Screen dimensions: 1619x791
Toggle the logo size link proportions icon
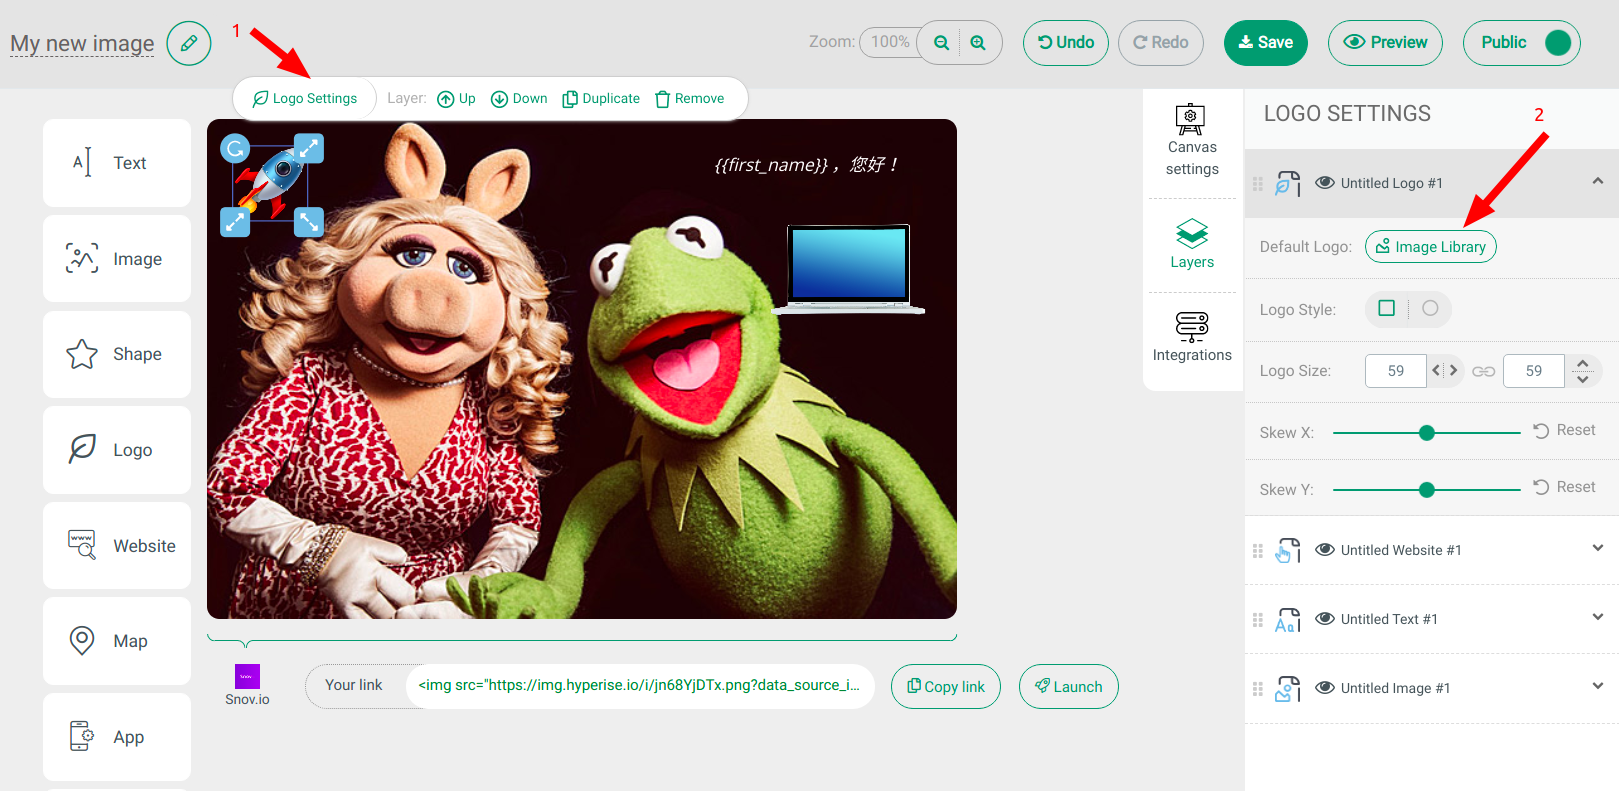[x=1484, y=371]
